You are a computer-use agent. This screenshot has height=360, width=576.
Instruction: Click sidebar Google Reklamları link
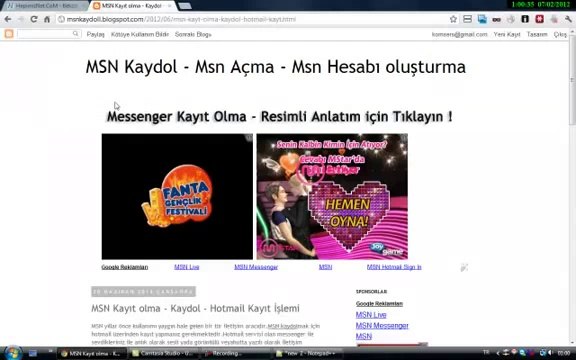point(379,304)
